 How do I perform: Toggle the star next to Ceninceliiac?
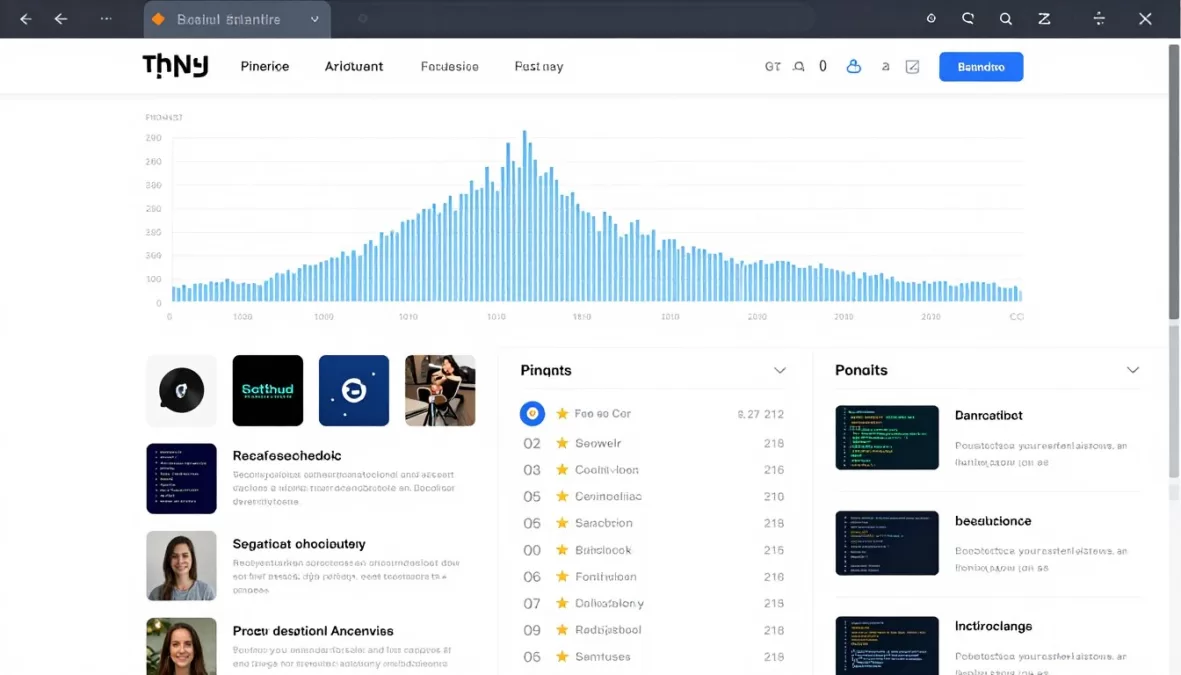pos(562,496)
